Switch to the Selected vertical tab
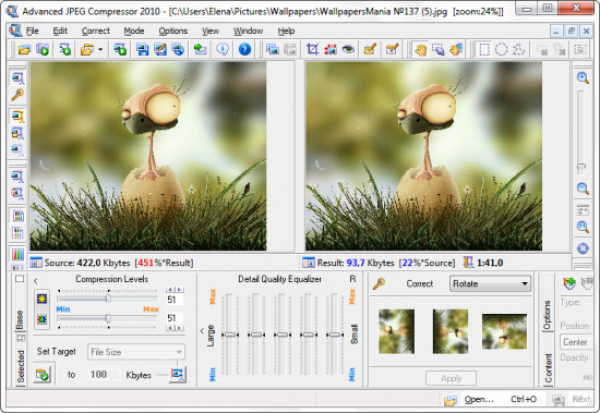The height and width of the screenshot is (413, 600). 20,366
